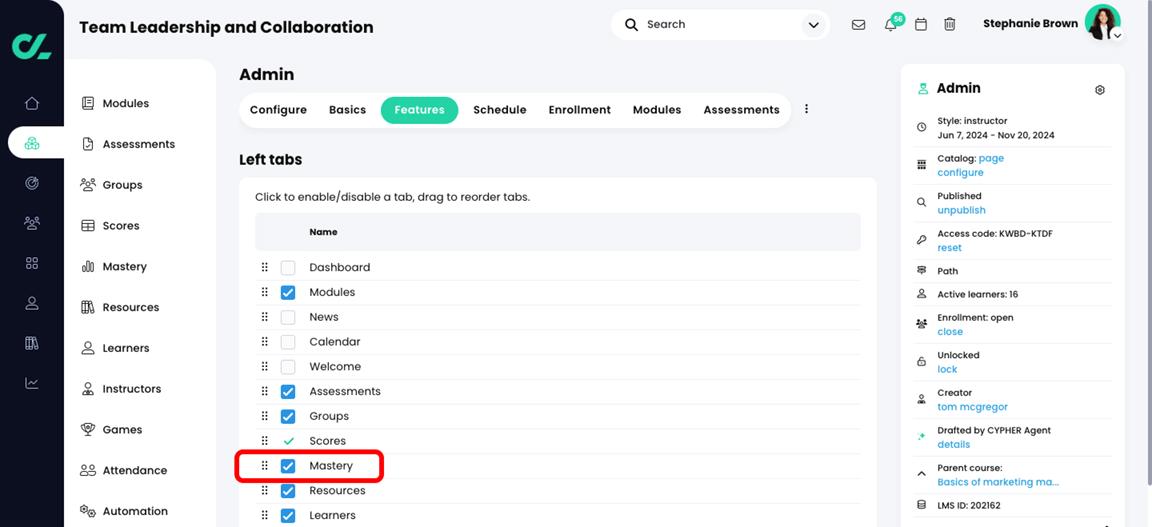Enable the Calendar tab checkbox
Image resolution: width=1152 pixels, height=527 pixels.
(x=288, y=342)
